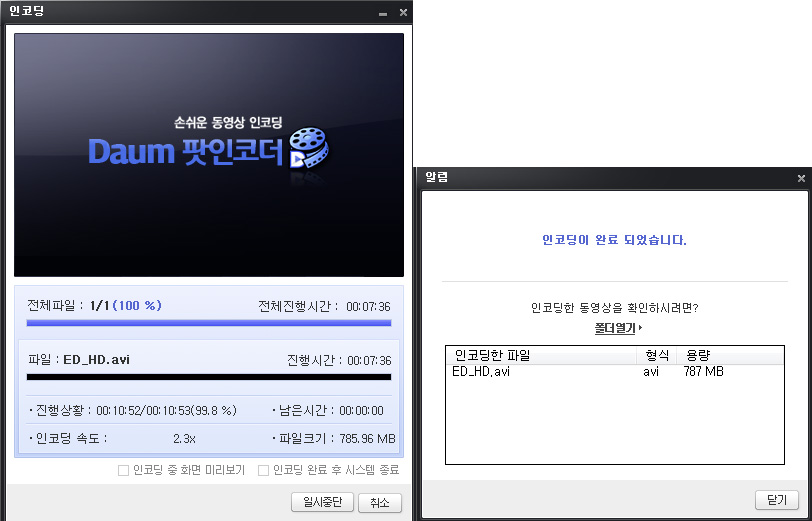Click the 787 MB size cell
Screen dimensions: 812x521
[x=703, y=371]
